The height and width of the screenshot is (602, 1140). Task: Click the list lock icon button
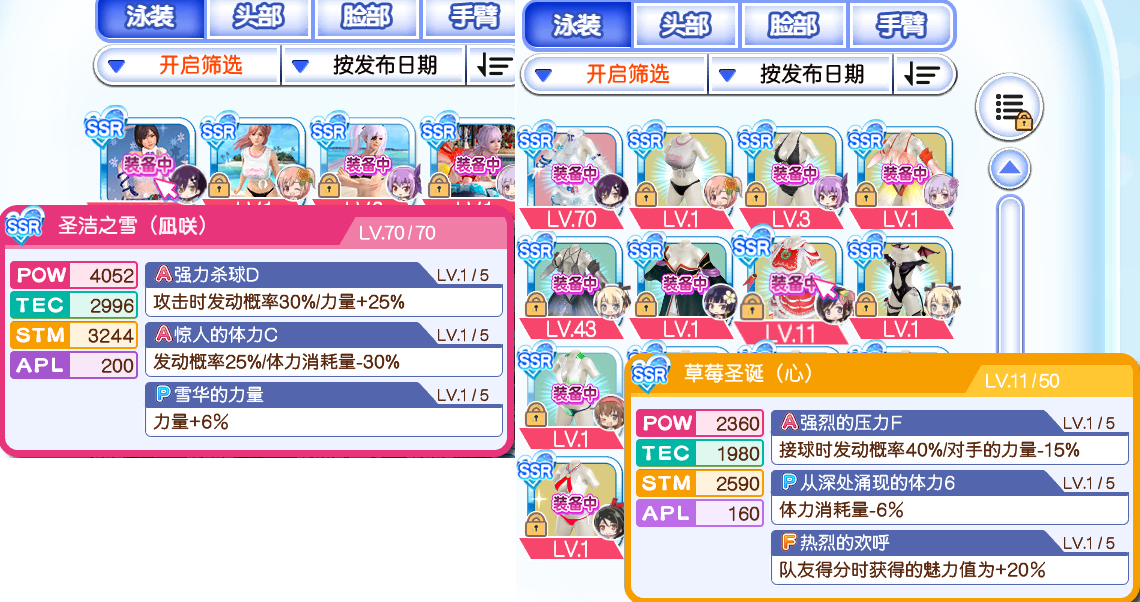point(1009,107)
